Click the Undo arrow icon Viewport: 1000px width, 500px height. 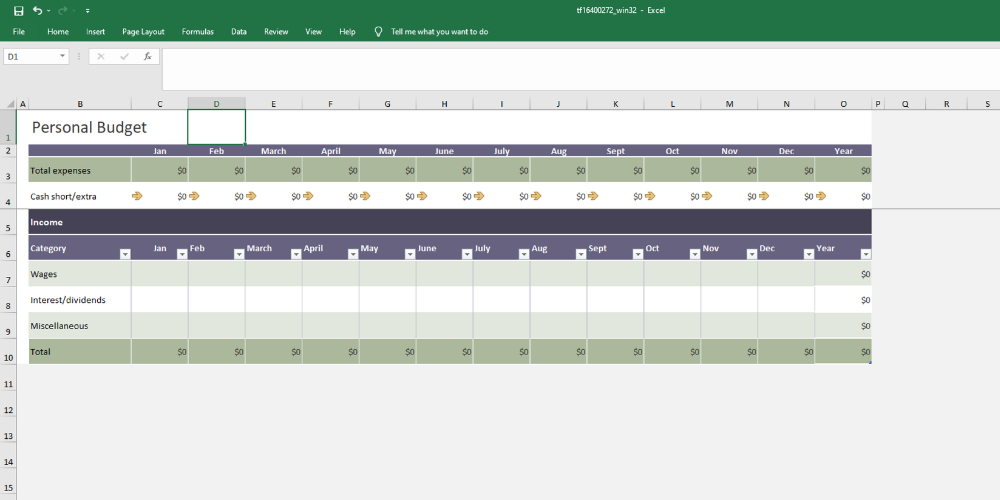click(x=37, y=11)
